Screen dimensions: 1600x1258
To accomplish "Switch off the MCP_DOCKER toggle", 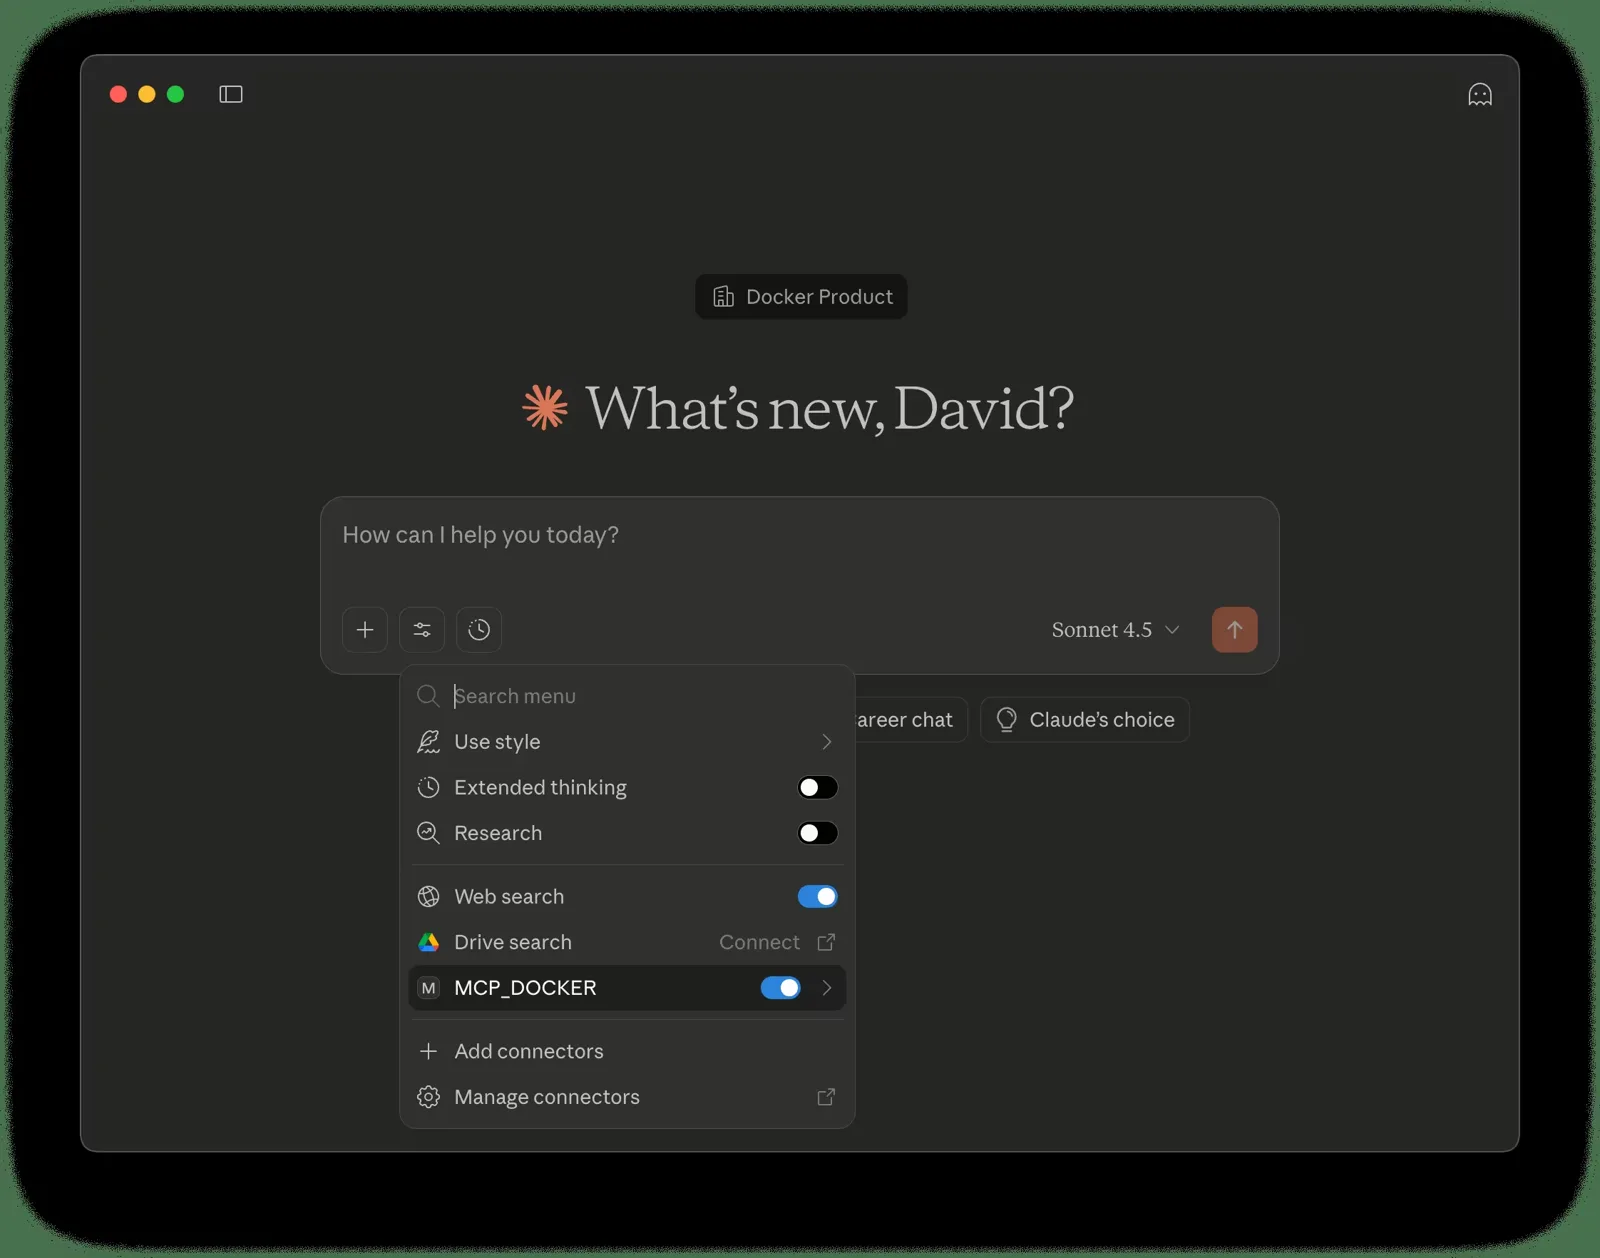I will (780, 988).
